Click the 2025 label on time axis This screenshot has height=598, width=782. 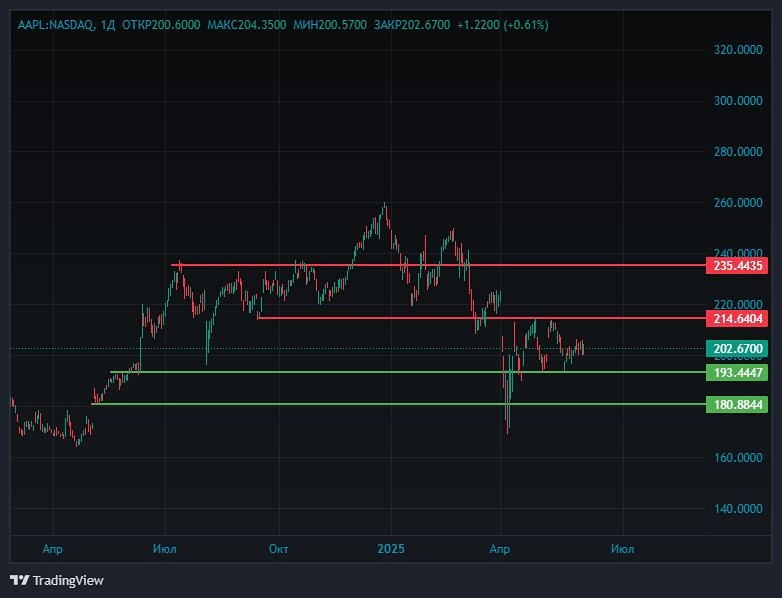tap(391, 549)
